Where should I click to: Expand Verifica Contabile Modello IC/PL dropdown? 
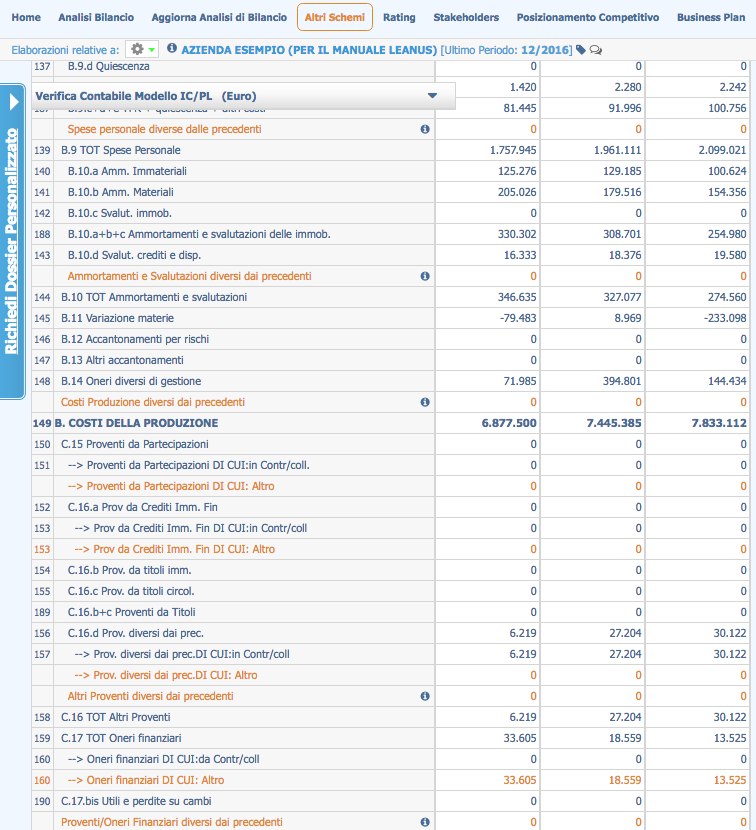tap(432, 96)
